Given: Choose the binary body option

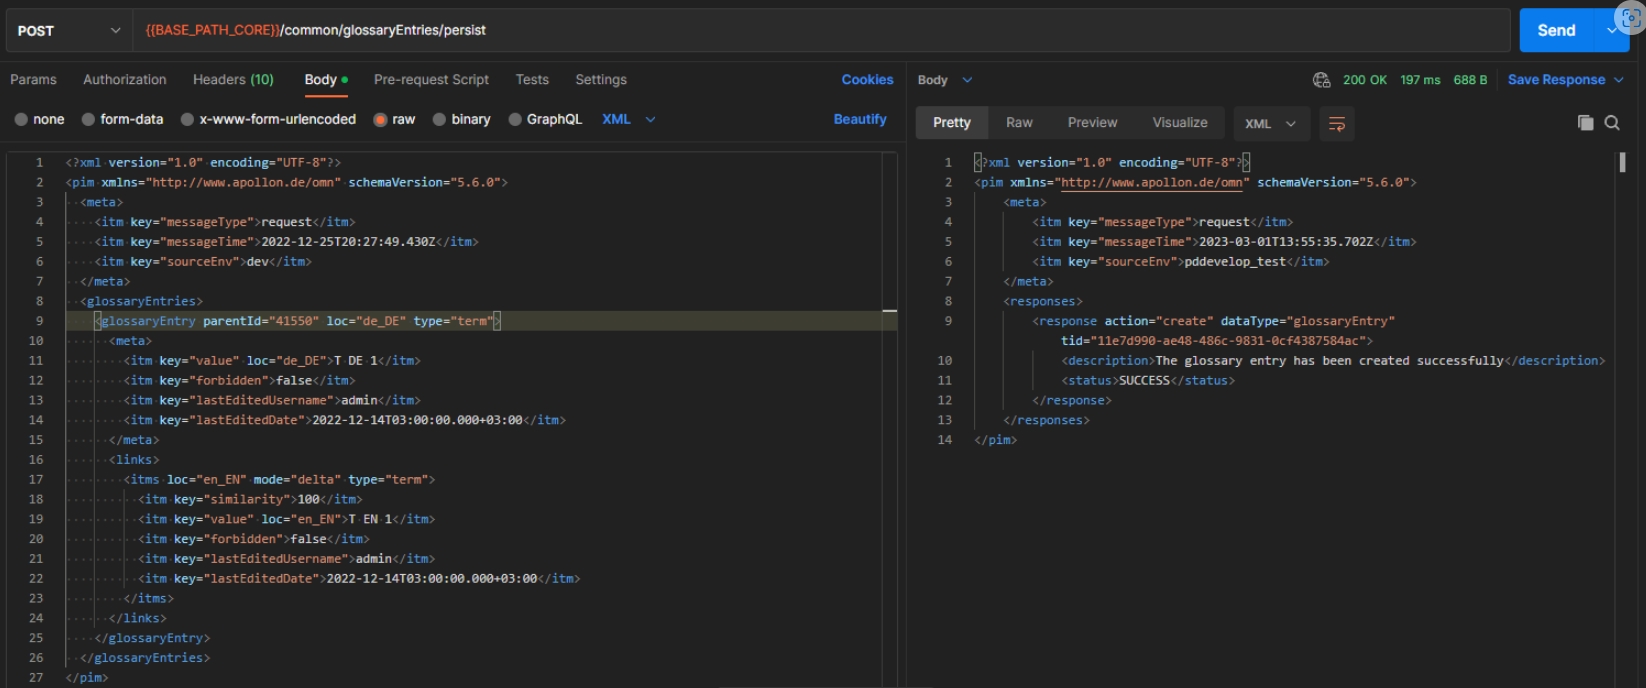Looking at the screenshot, I should (461, 119).
